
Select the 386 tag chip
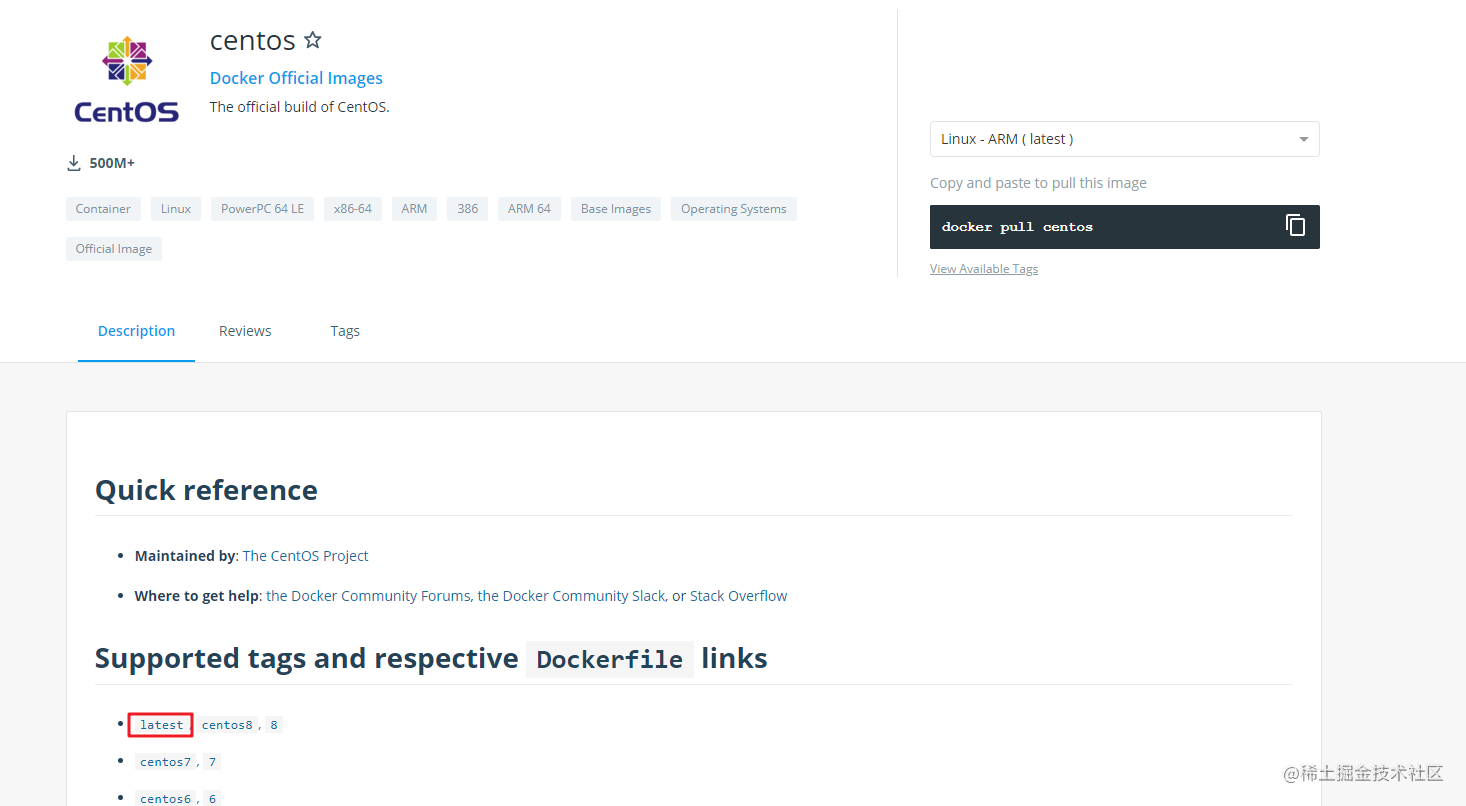click(x=467, y=209)
